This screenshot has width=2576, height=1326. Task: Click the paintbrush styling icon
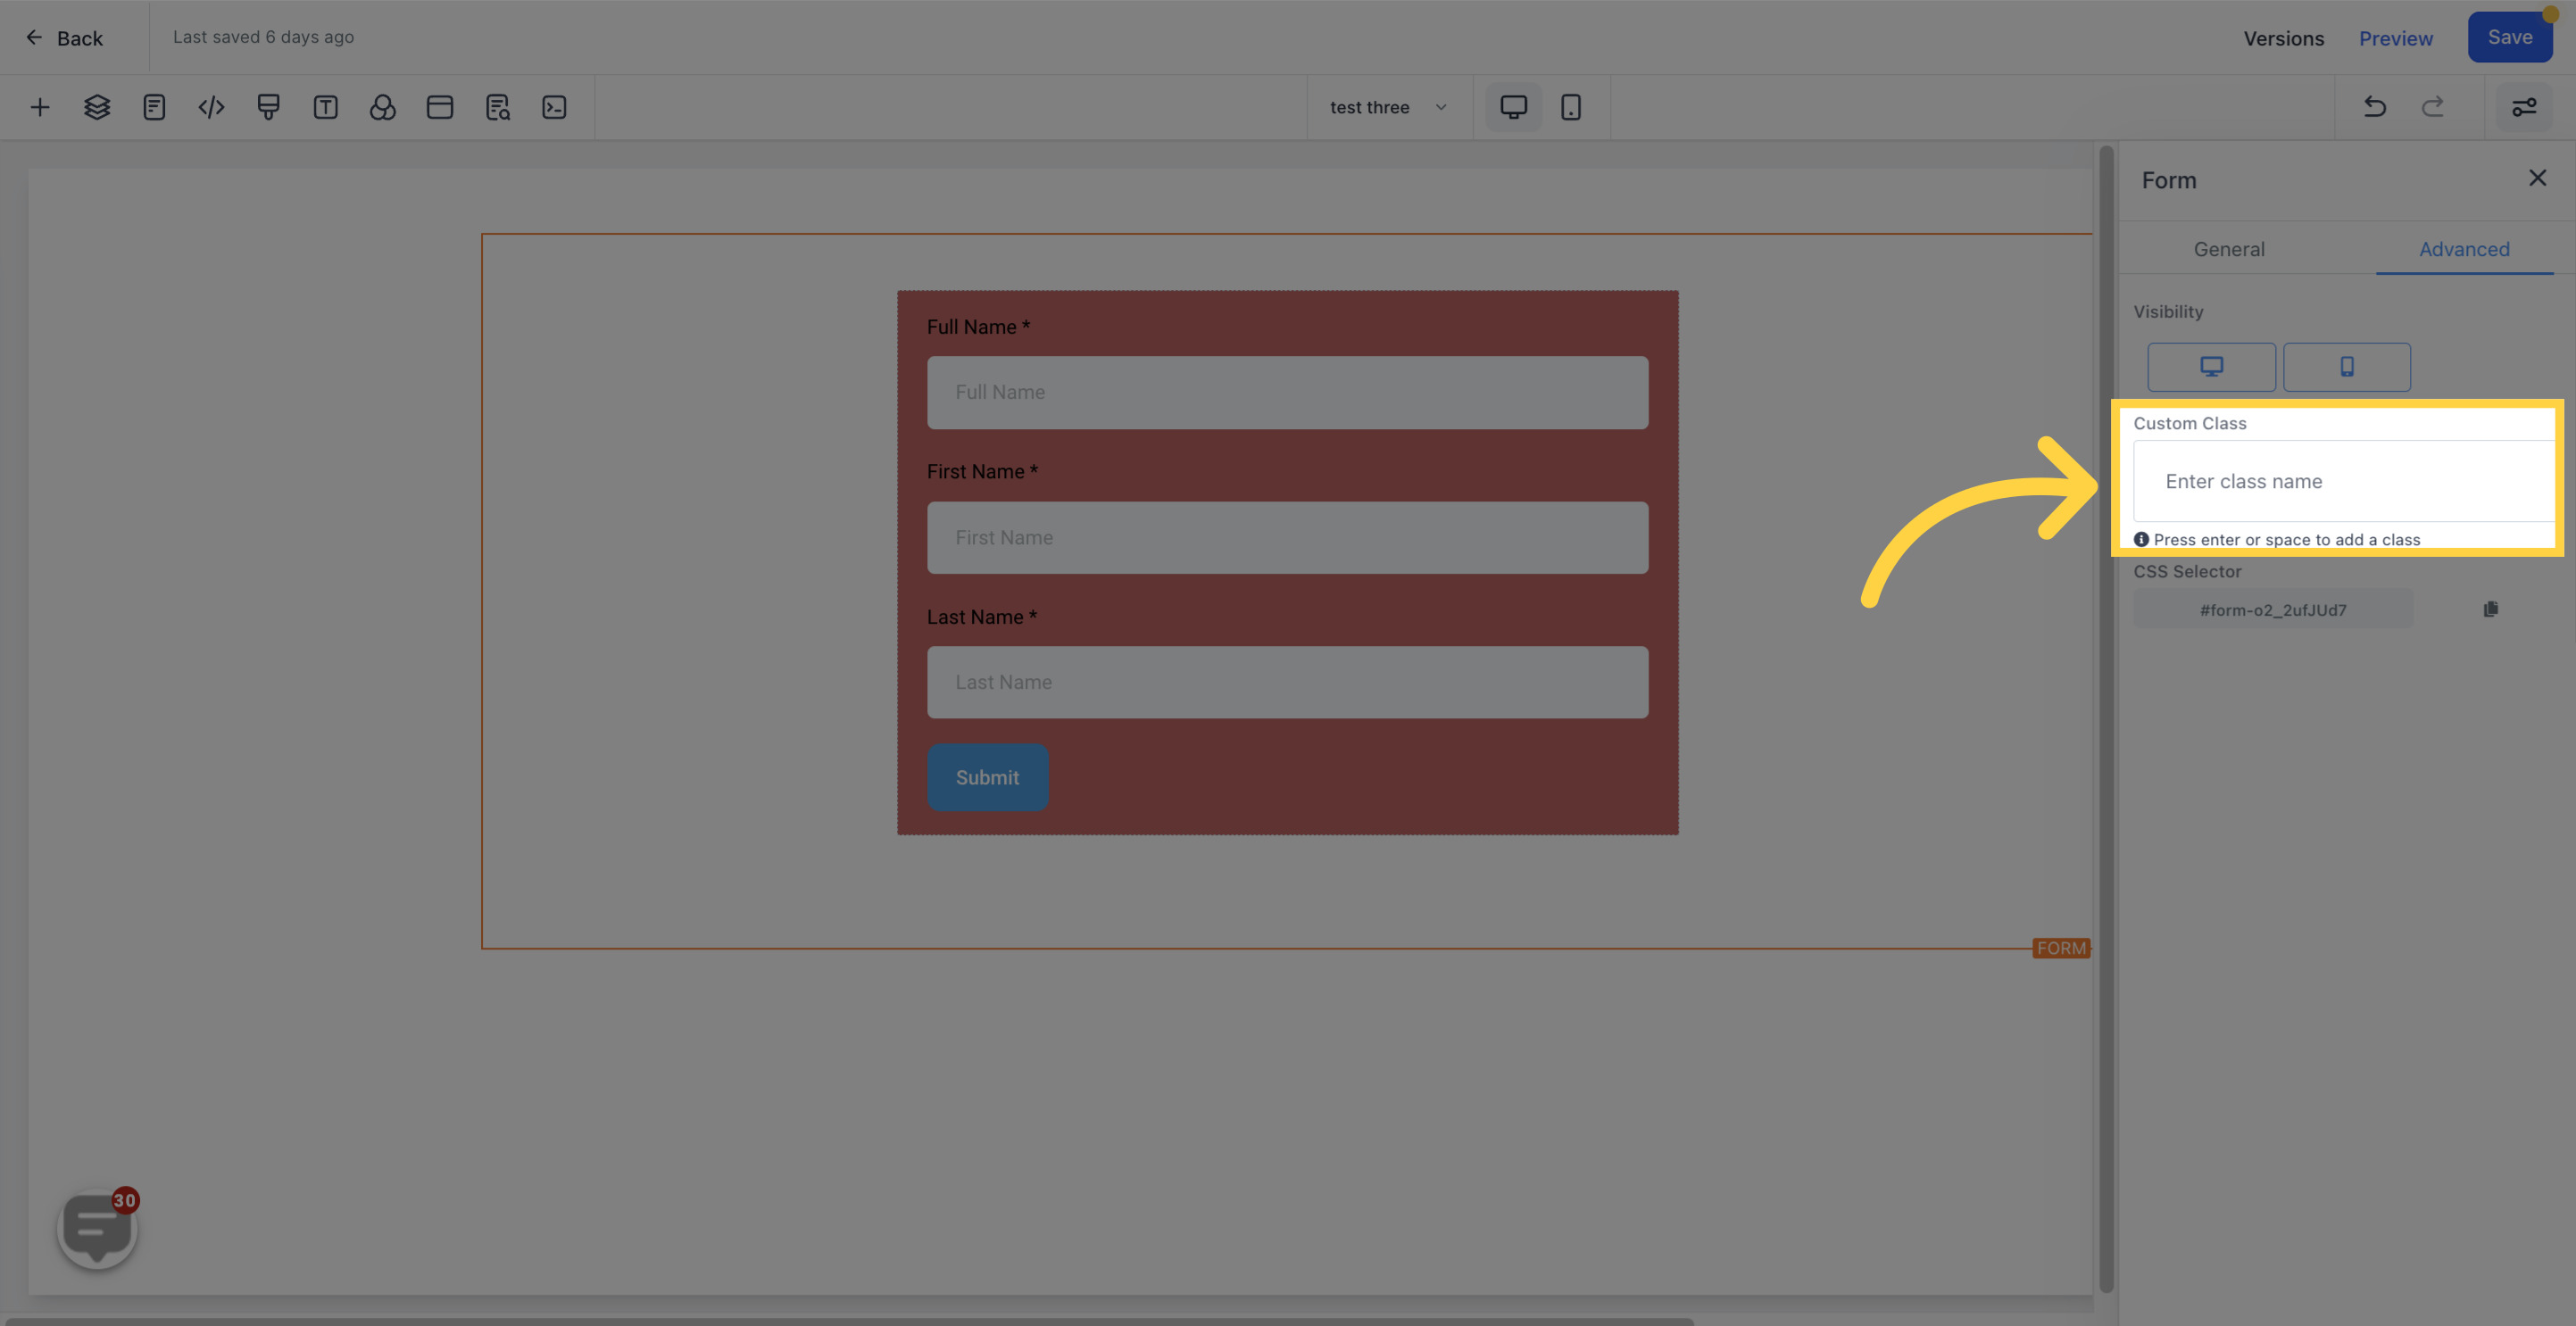coord(268,107)
